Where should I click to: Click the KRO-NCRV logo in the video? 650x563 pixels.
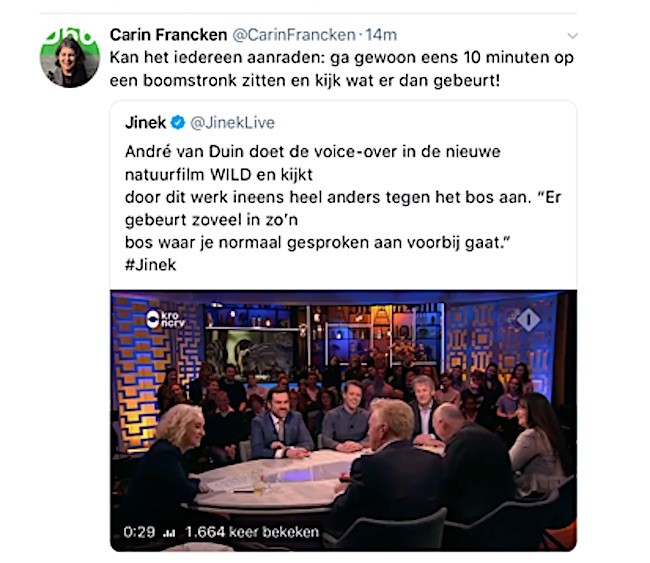tap(165, 319)
